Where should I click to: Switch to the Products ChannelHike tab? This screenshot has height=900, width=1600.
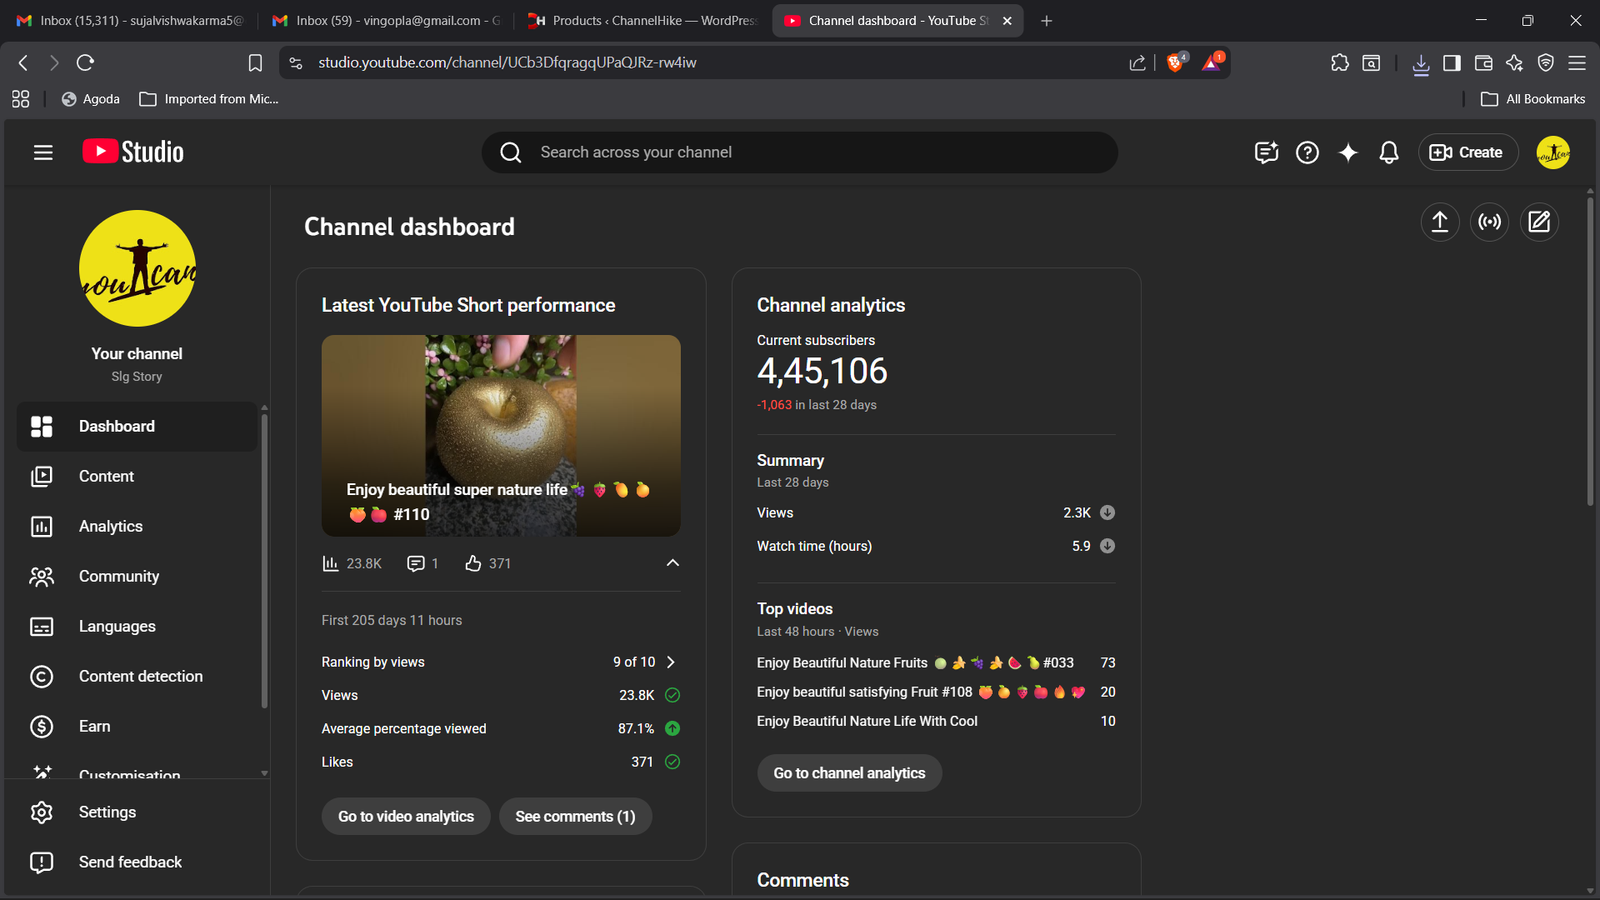click(x=643, y=20)
